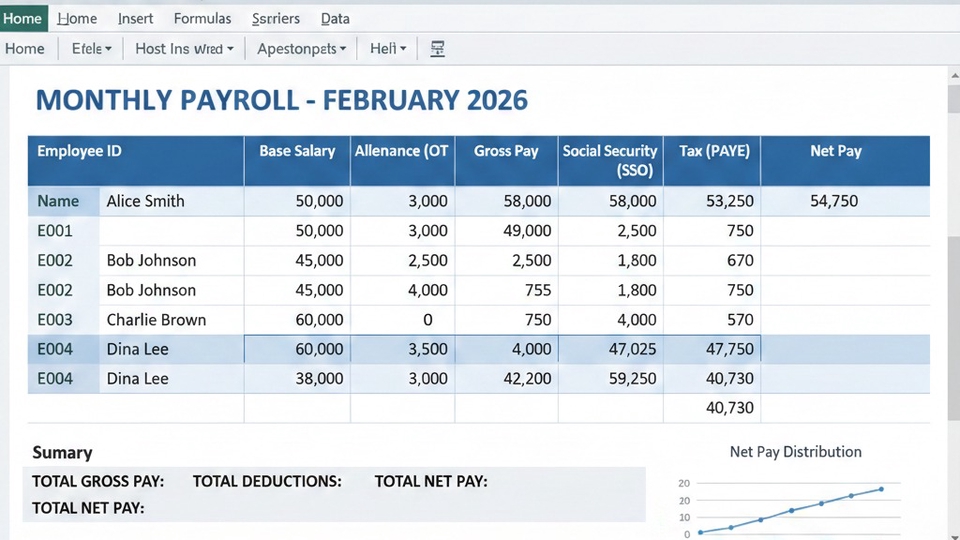The image size is (960, 540).
Task: Expand the Heli dropdown
Action: coord(388,48)
